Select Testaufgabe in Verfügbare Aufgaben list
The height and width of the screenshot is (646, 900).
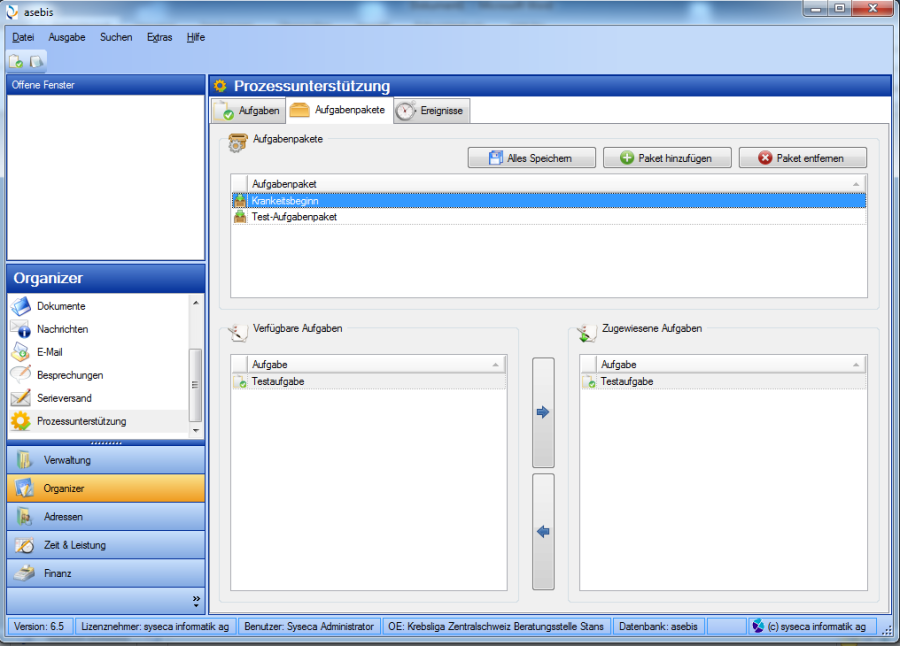coord(369,382)
